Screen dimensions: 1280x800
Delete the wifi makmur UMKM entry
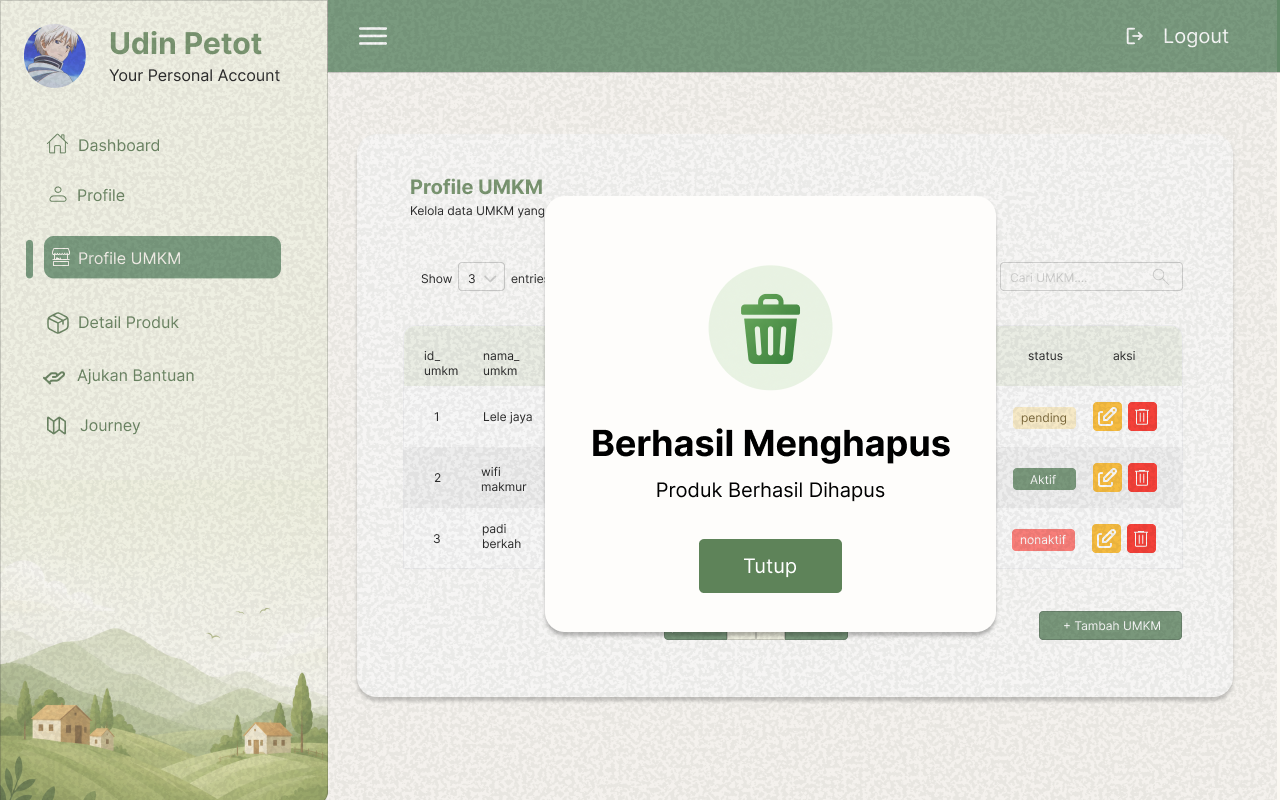tap(1142, 478)
